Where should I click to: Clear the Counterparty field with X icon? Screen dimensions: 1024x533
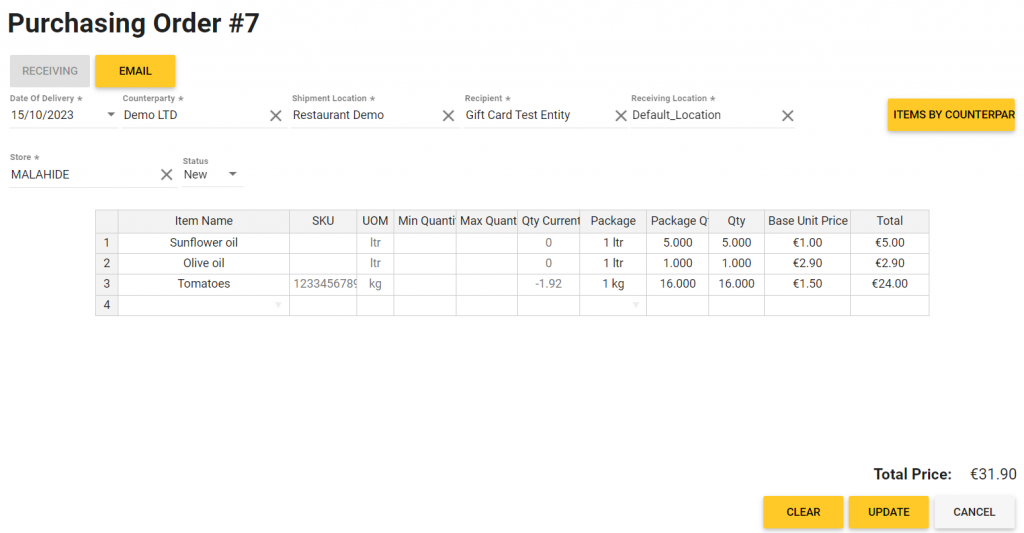point(276,116)
